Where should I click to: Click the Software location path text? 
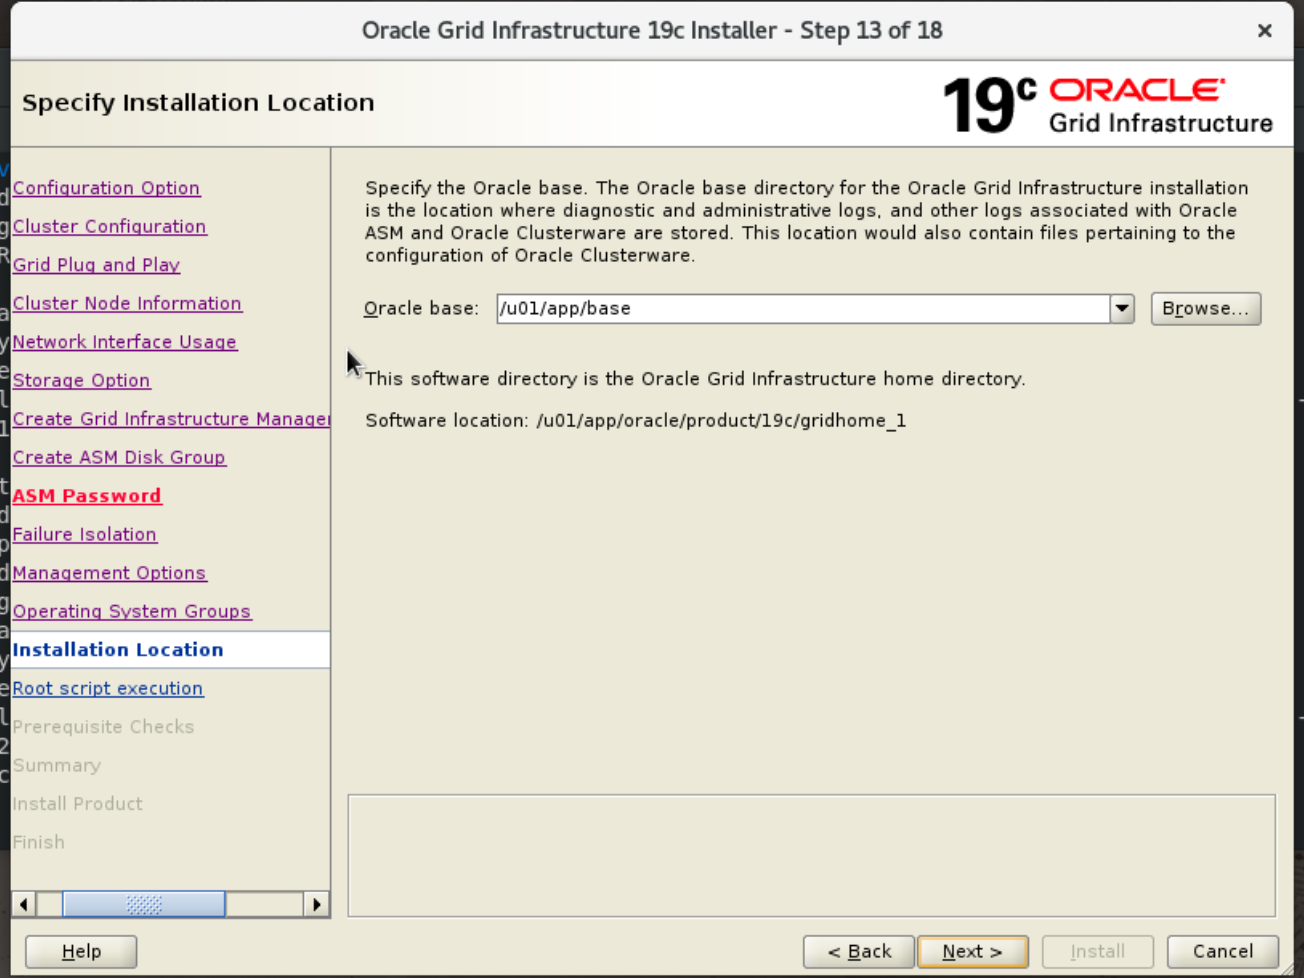[x=721, y=420]
